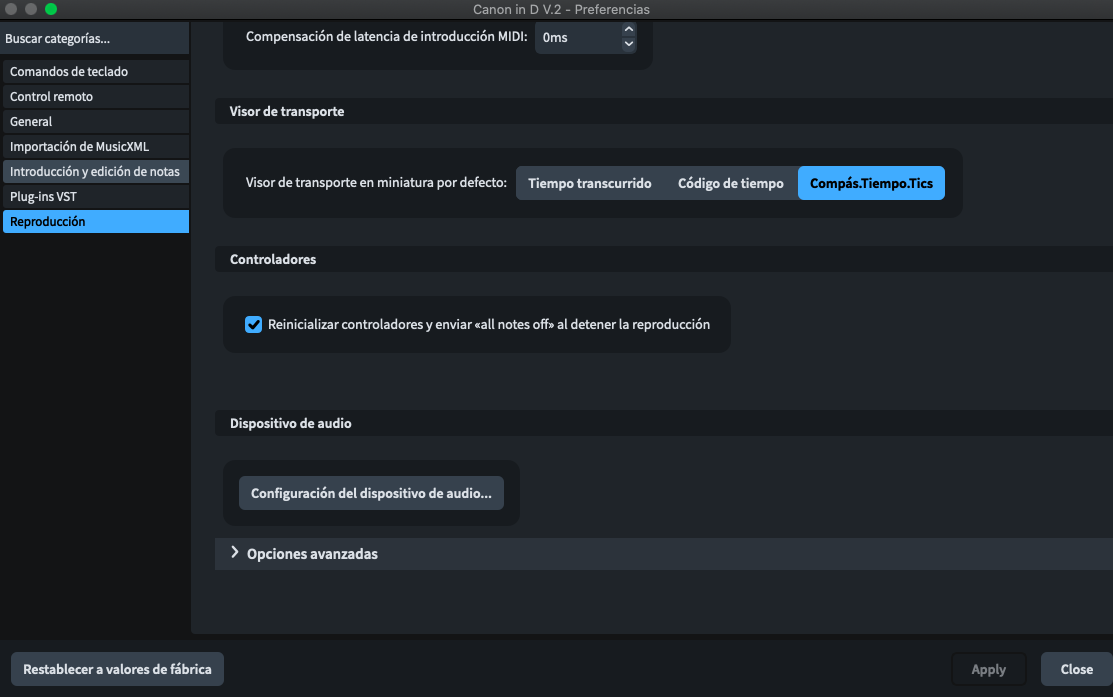Select Tiempo transcurrido transport display option
The width and height of the screenshot is (1113, 697).
click(589, 184)
